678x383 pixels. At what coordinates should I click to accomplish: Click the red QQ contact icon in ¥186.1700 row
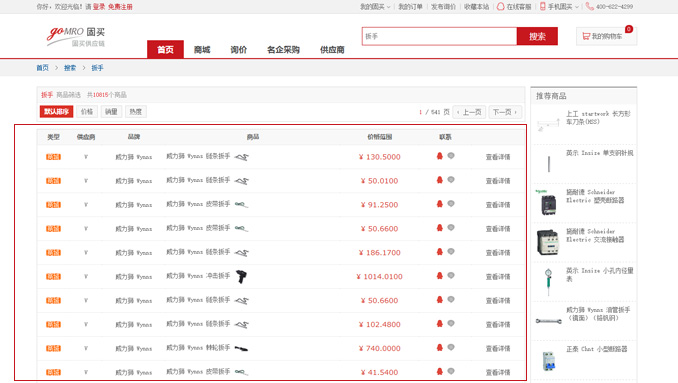coord(440,252)
